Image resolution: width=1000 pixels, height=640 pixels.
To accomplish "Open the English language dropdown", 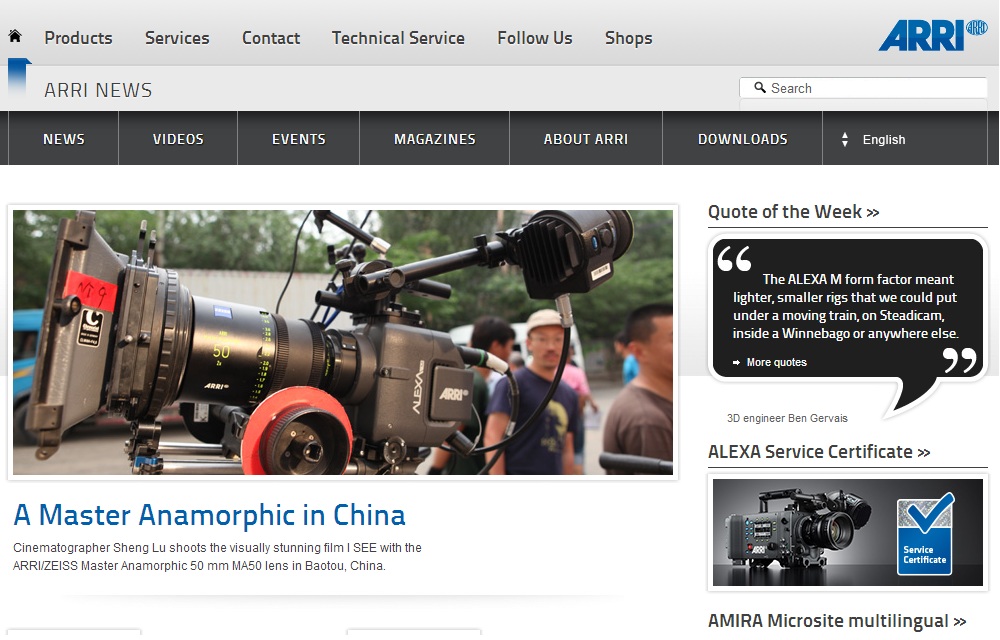I will (884, 140).
